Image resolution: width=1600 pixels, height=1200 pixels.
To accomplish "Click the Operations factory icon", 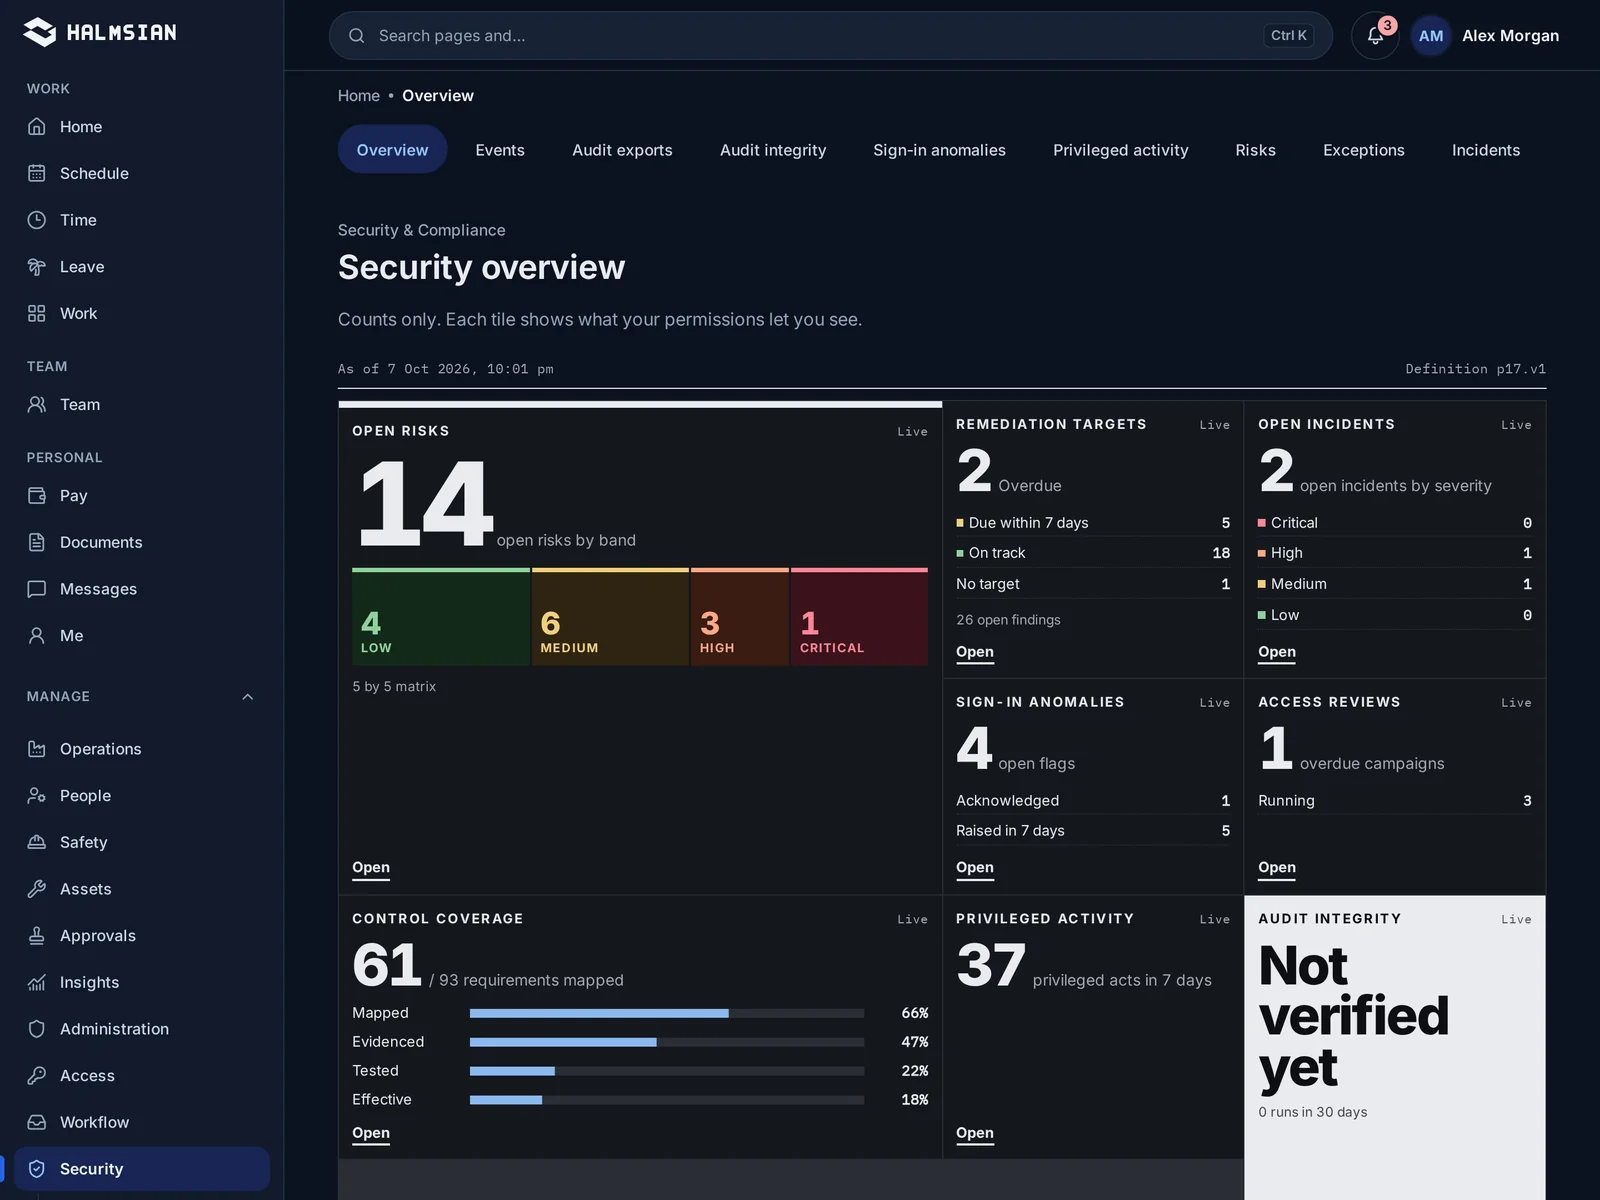I will [x=37, y=749].
